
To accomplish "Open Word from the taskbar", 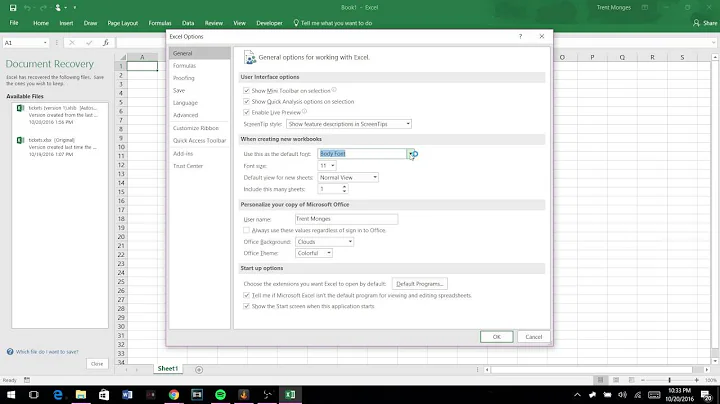I will [127, 394].
